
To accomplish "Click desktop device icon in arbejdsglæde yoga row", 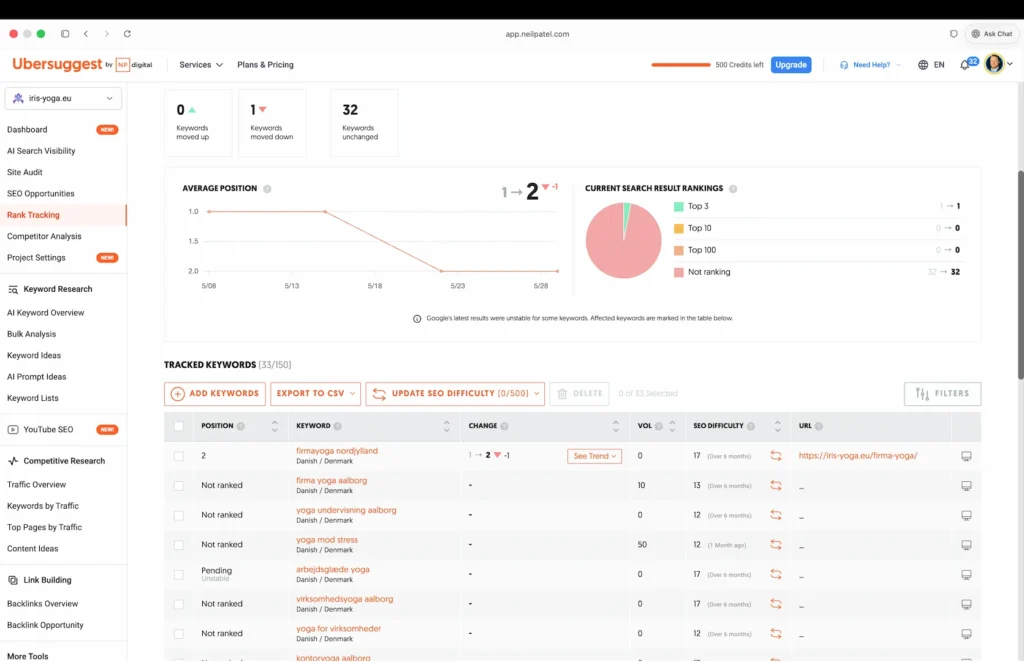I will (x=967, y=575).
